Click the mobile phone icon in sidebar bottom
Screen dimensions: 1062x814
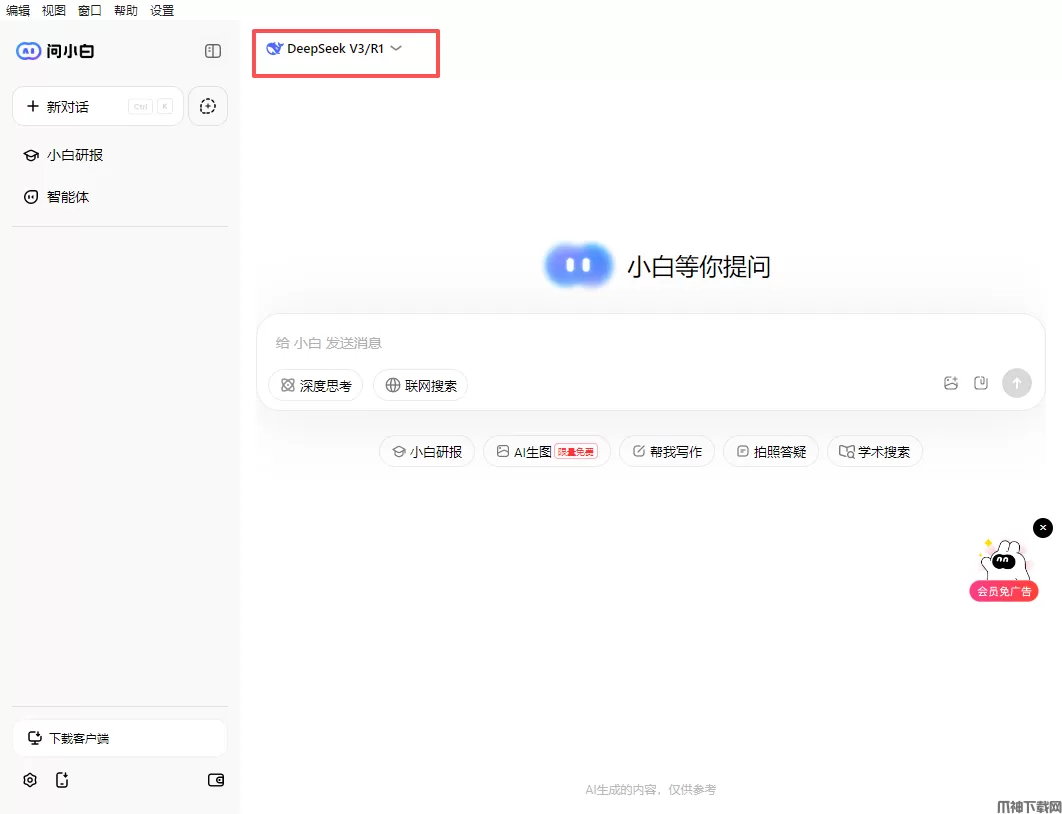click(62, 780)
